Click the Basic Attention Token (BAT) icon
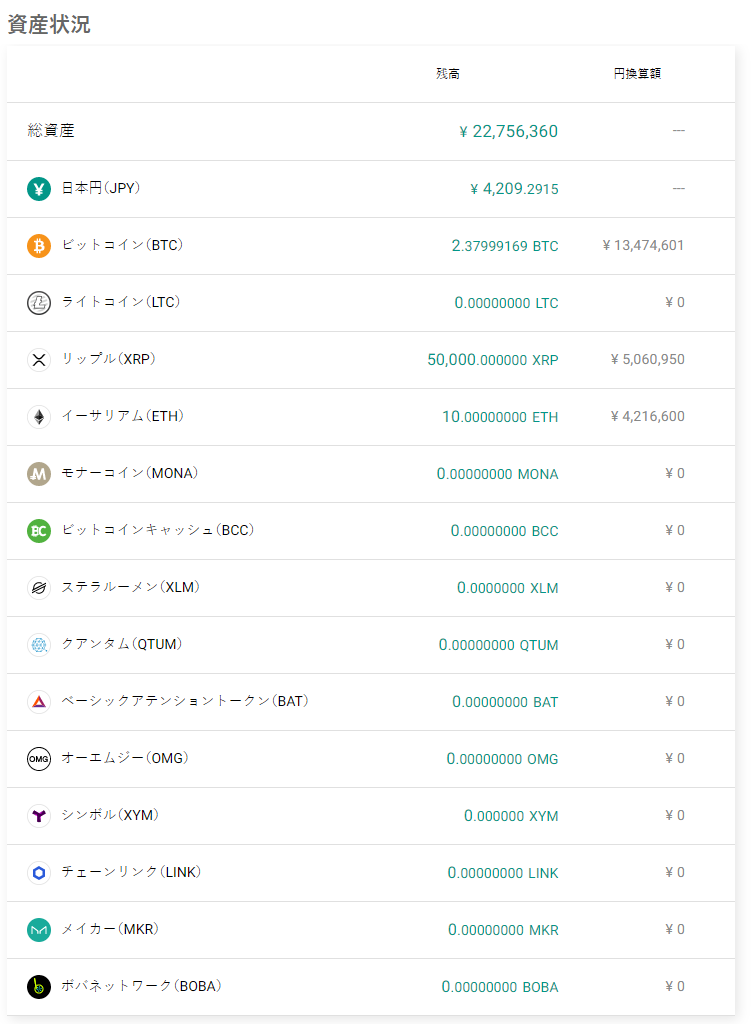 [x=39, y=702]
